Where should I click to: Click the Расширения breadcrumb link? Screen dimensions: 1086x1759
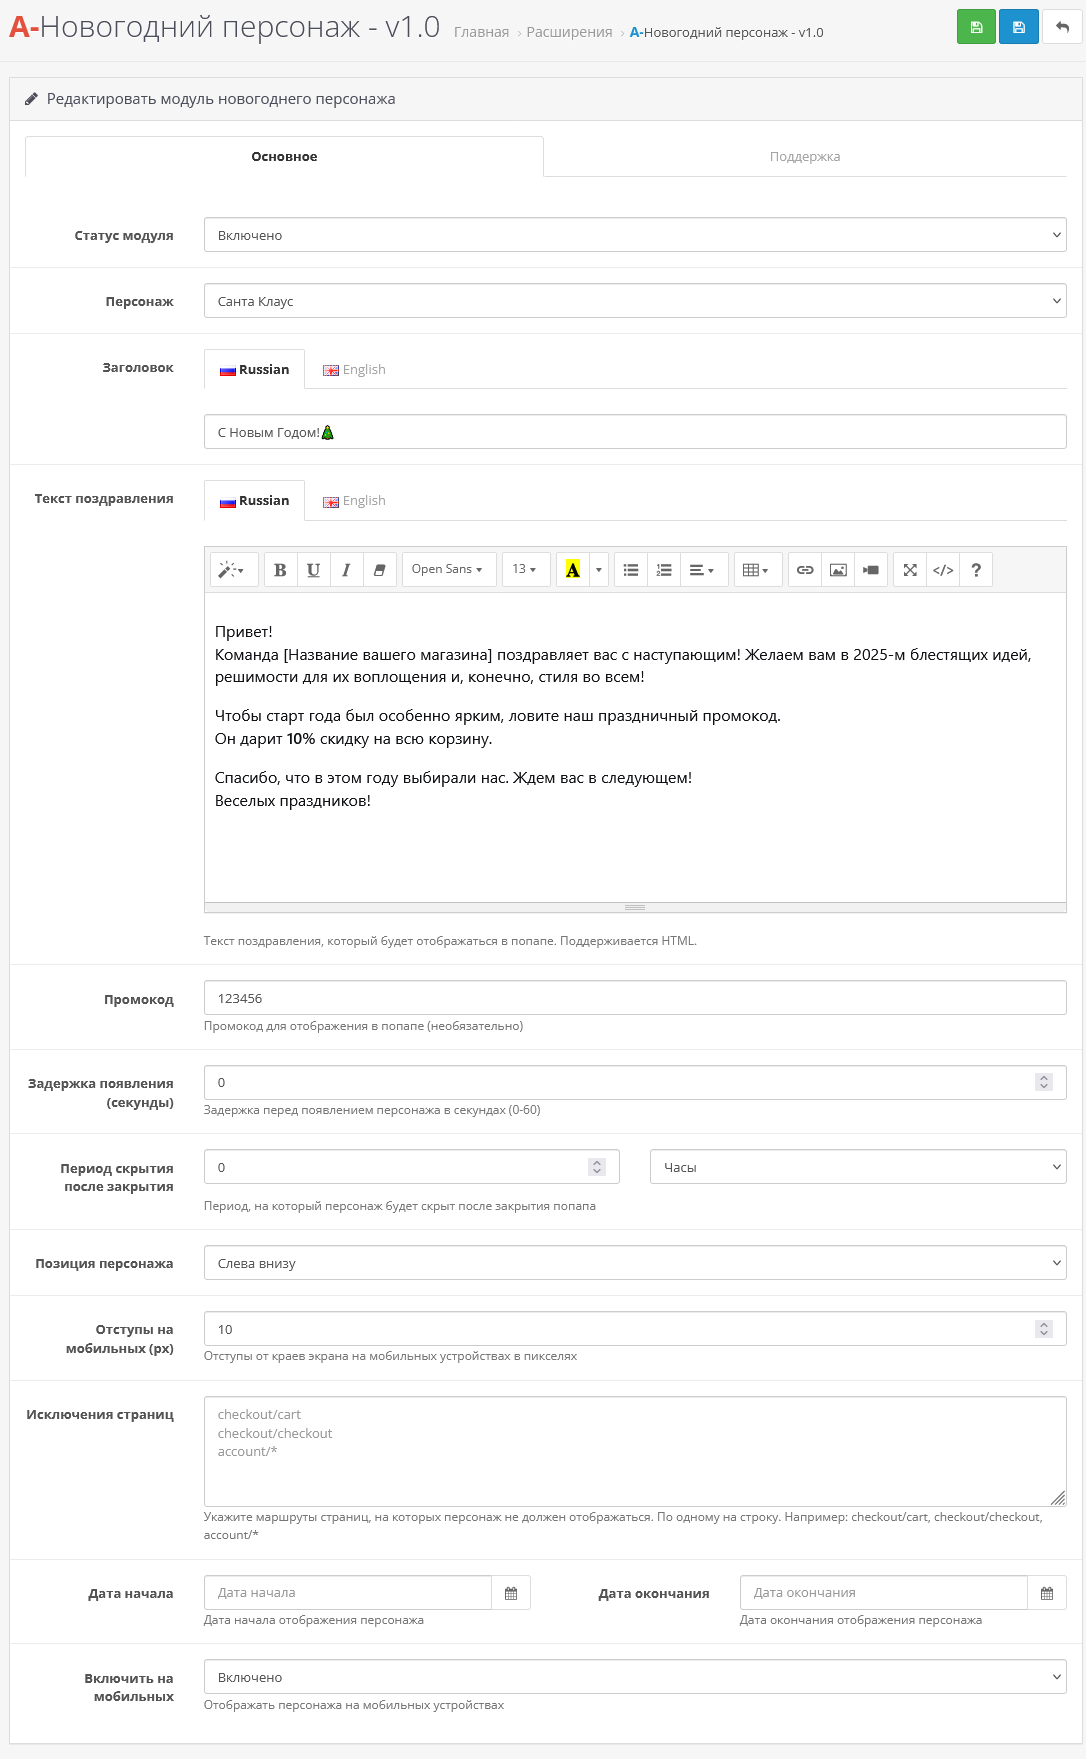point(569,32)
